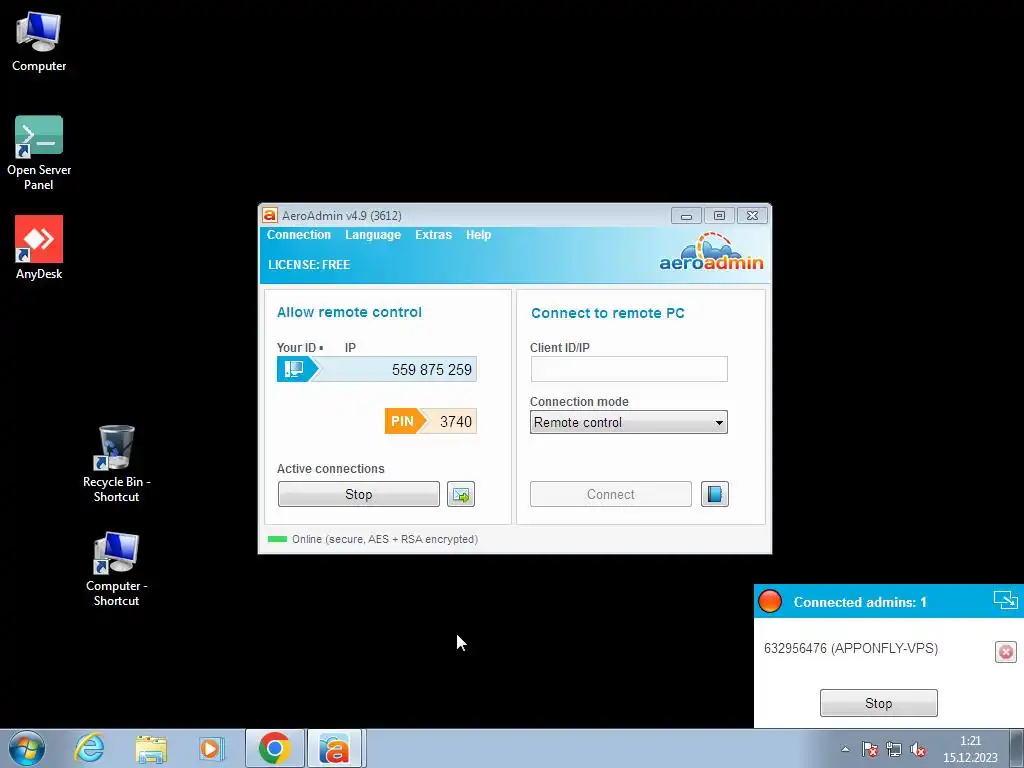
Task: Stop all connections in Connected admins panel
Action: pos(878,703)
